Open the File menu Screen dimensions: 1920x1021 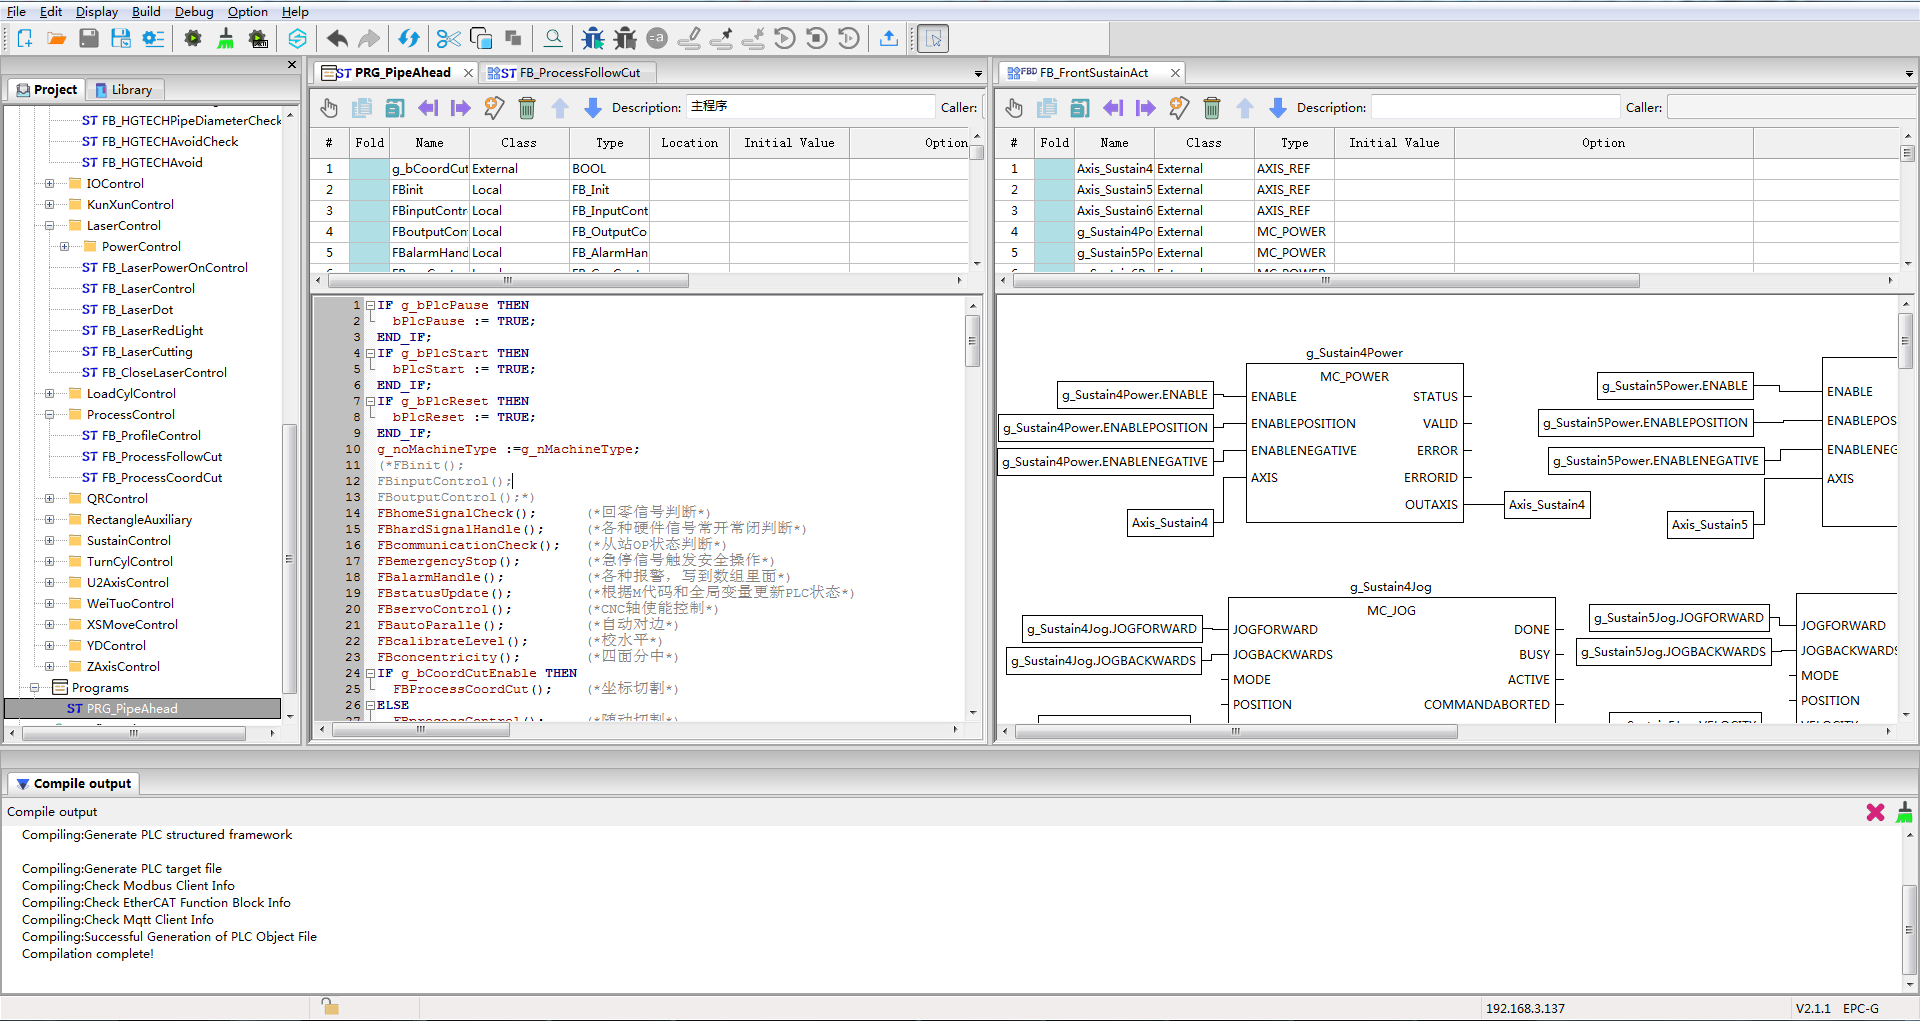point(16,11)
